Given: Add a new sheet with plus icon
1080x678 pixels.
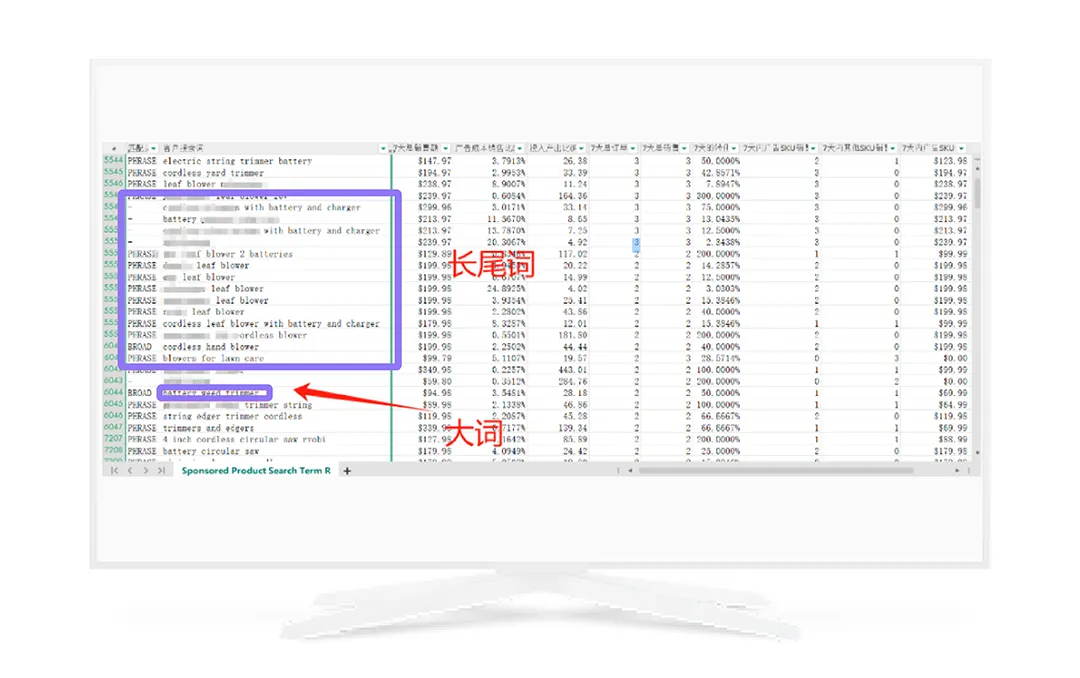Looking at the screenshot, I should (x=347, y=471).
